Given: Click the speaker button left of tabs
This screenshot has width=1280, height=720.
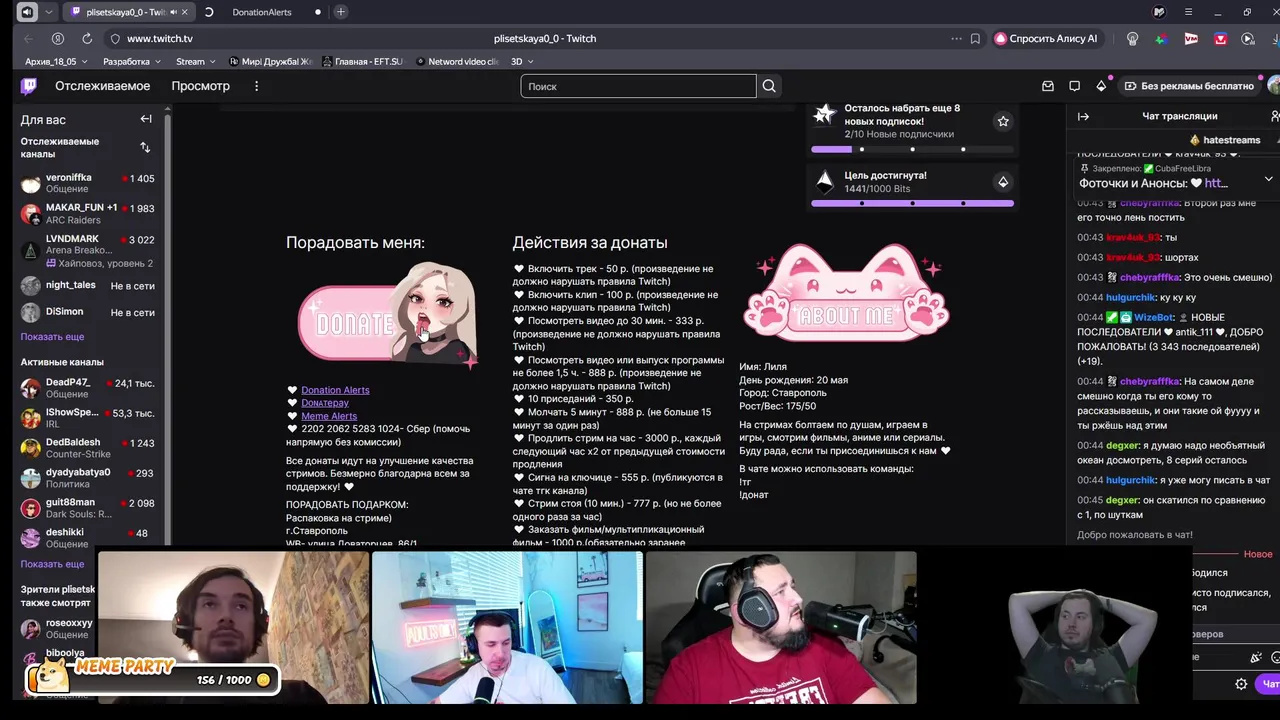Looking at the screenshot, I should coord(27,12).
